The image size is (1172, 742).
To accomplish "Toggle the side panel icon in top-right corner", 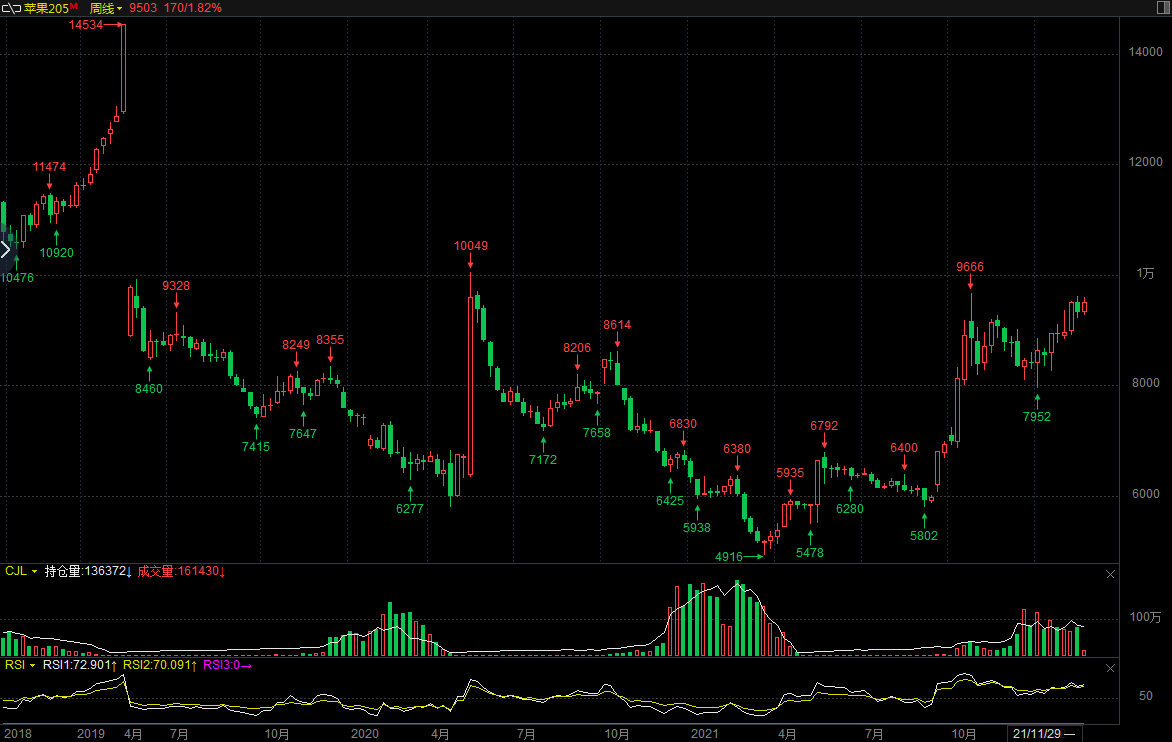I will coord(1163,7).
